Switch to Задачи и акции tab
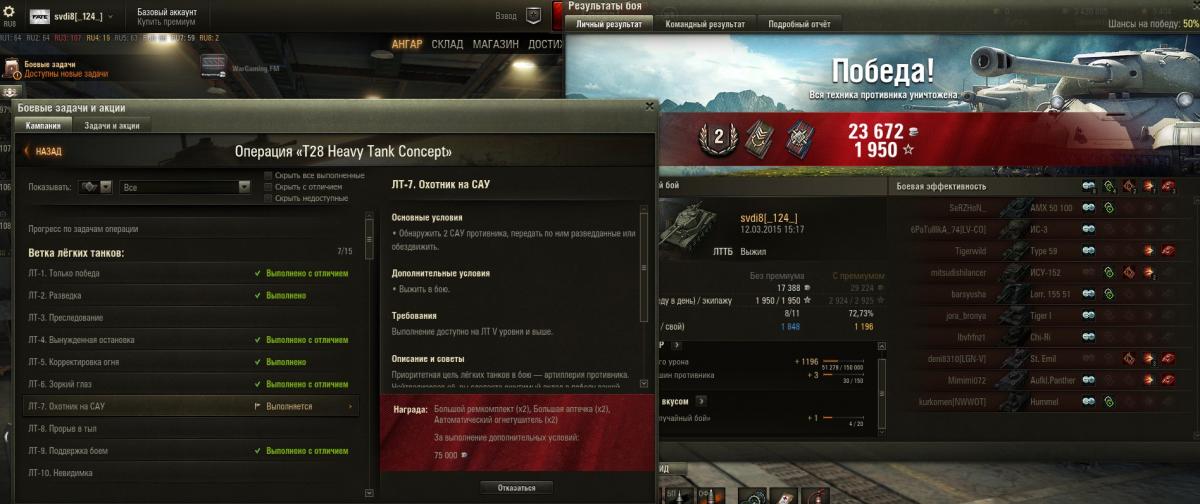 point(112,125)
